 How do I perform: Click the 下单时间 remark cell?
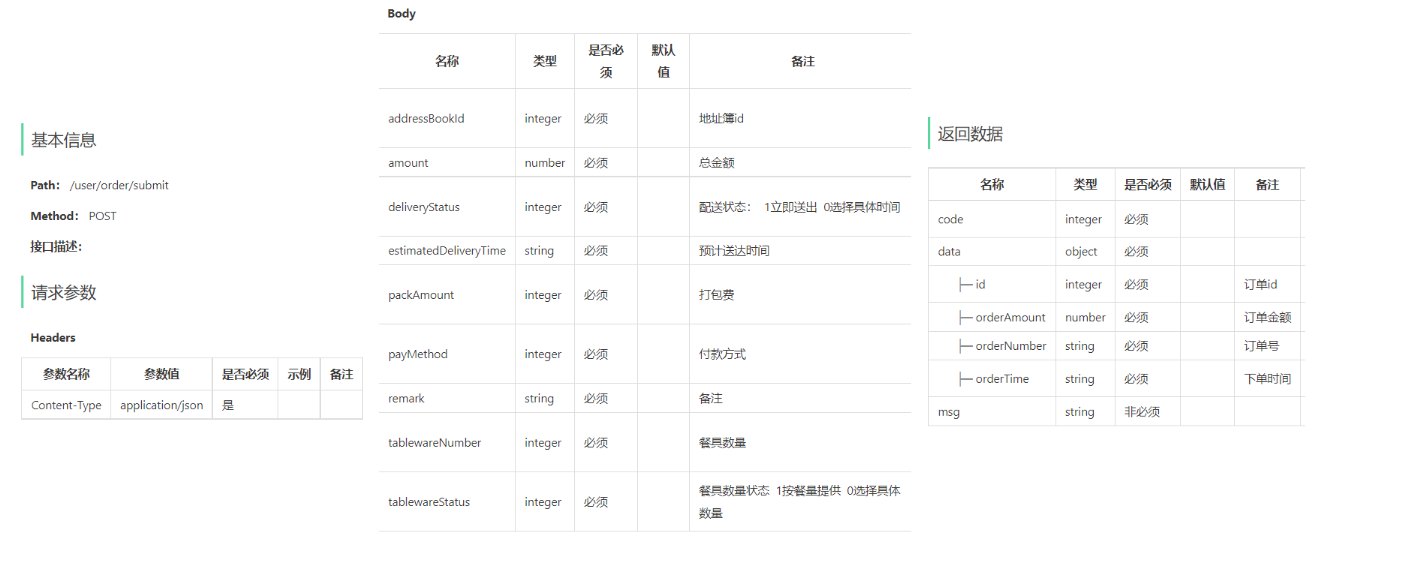(x=1268, y=379)
